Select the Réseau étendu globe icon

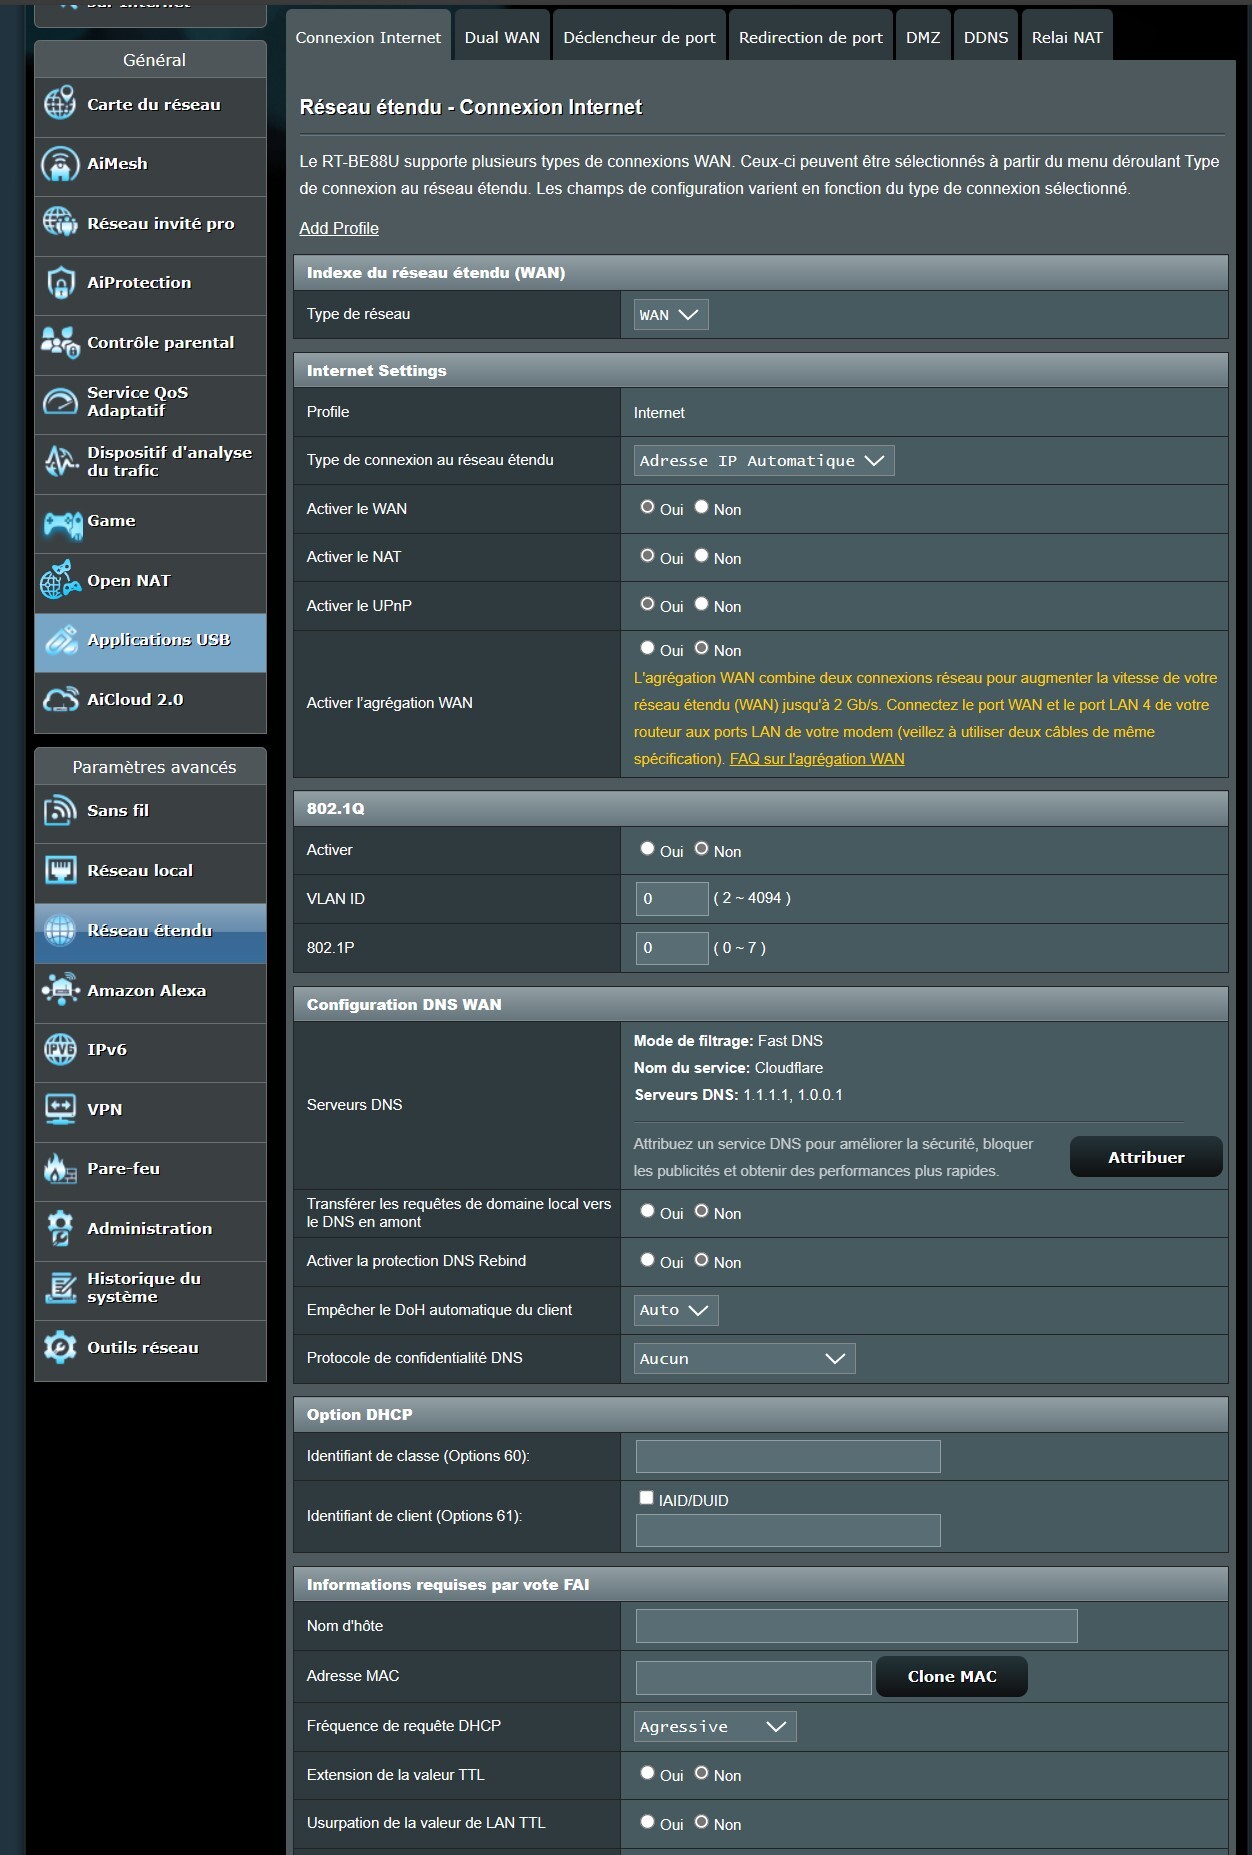(60, 930)
